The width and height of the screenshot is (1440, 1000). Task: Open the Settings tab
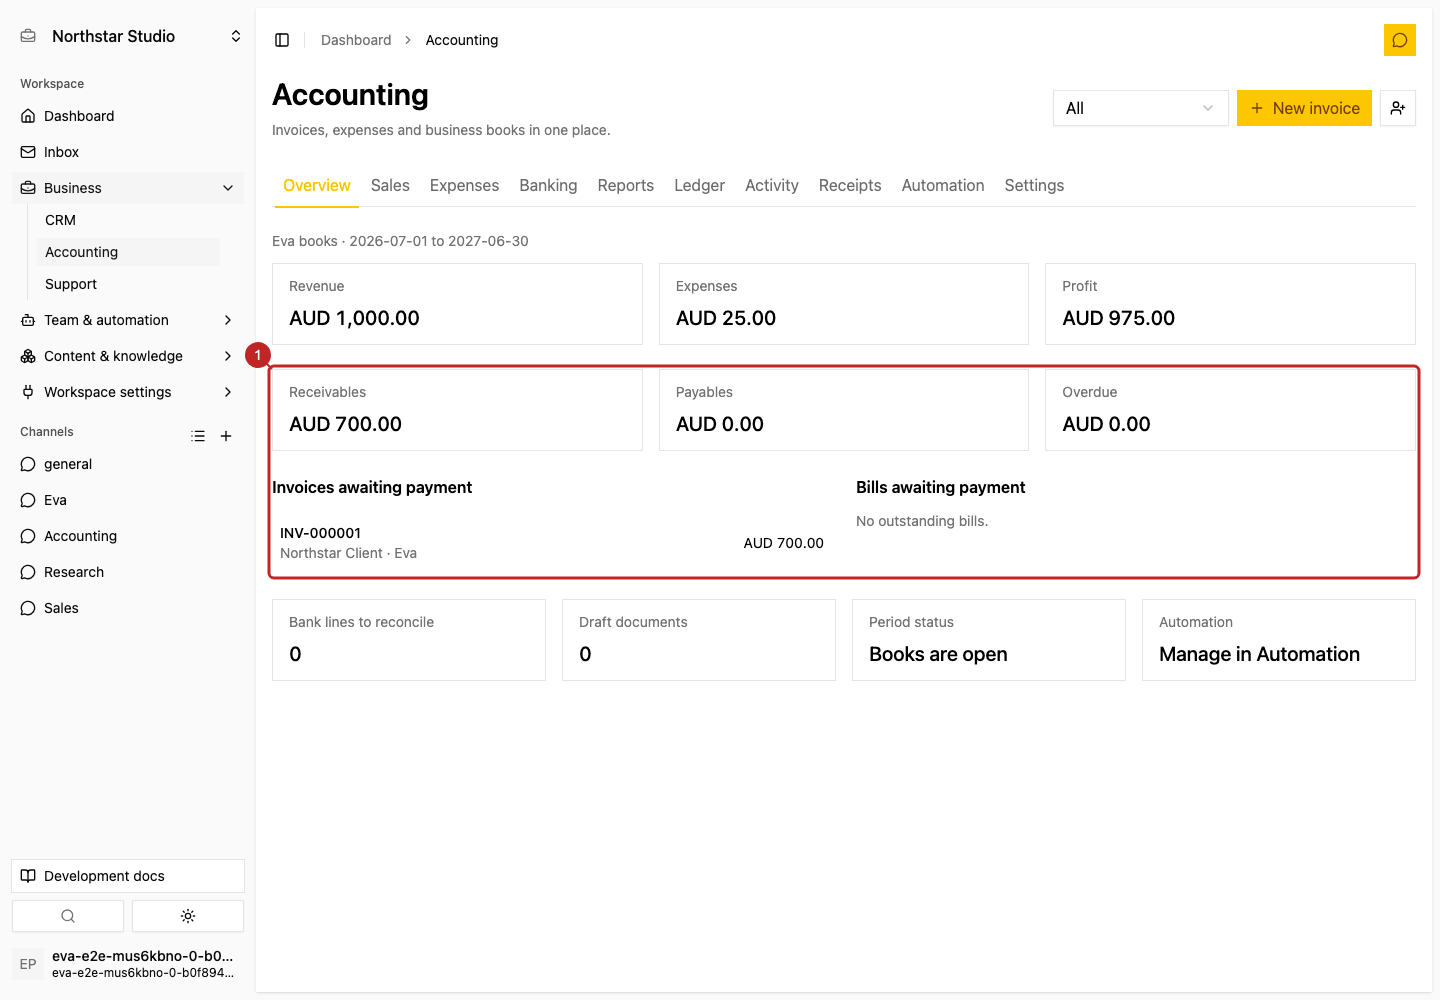click(x=1034, y=185)
